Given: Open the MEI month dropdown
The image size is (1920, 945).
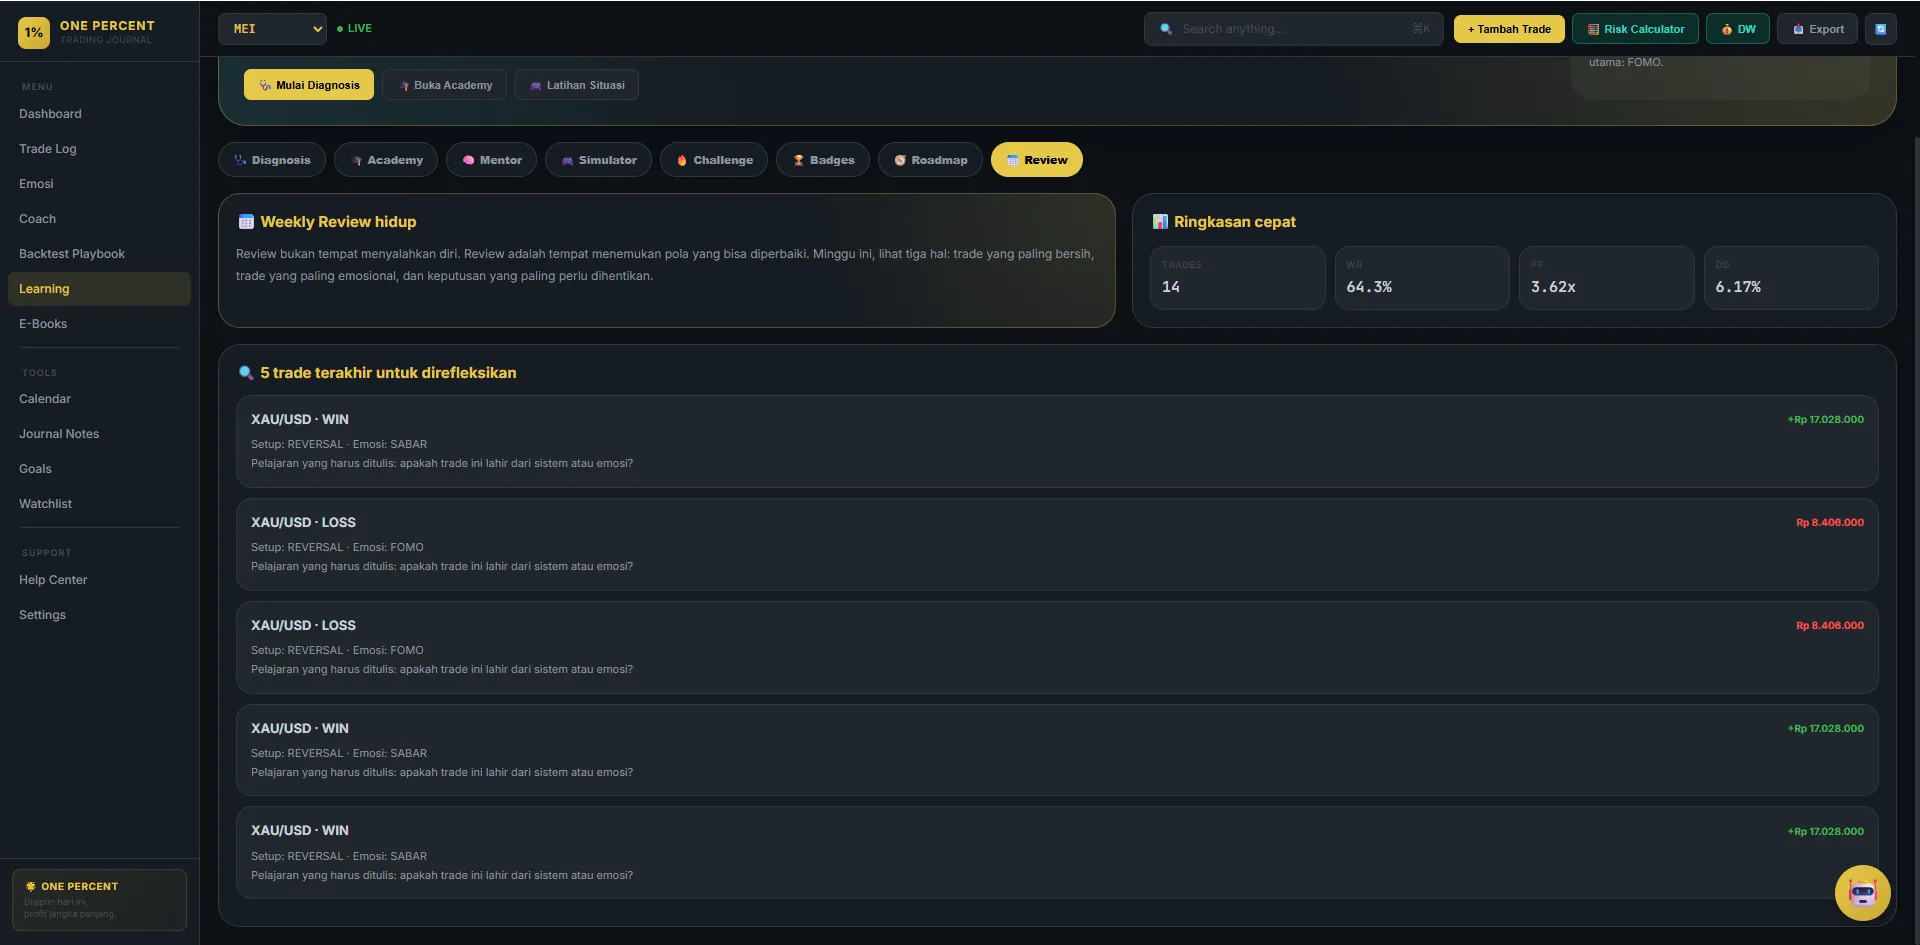Looking at the screenshot, I should point(273,29).
